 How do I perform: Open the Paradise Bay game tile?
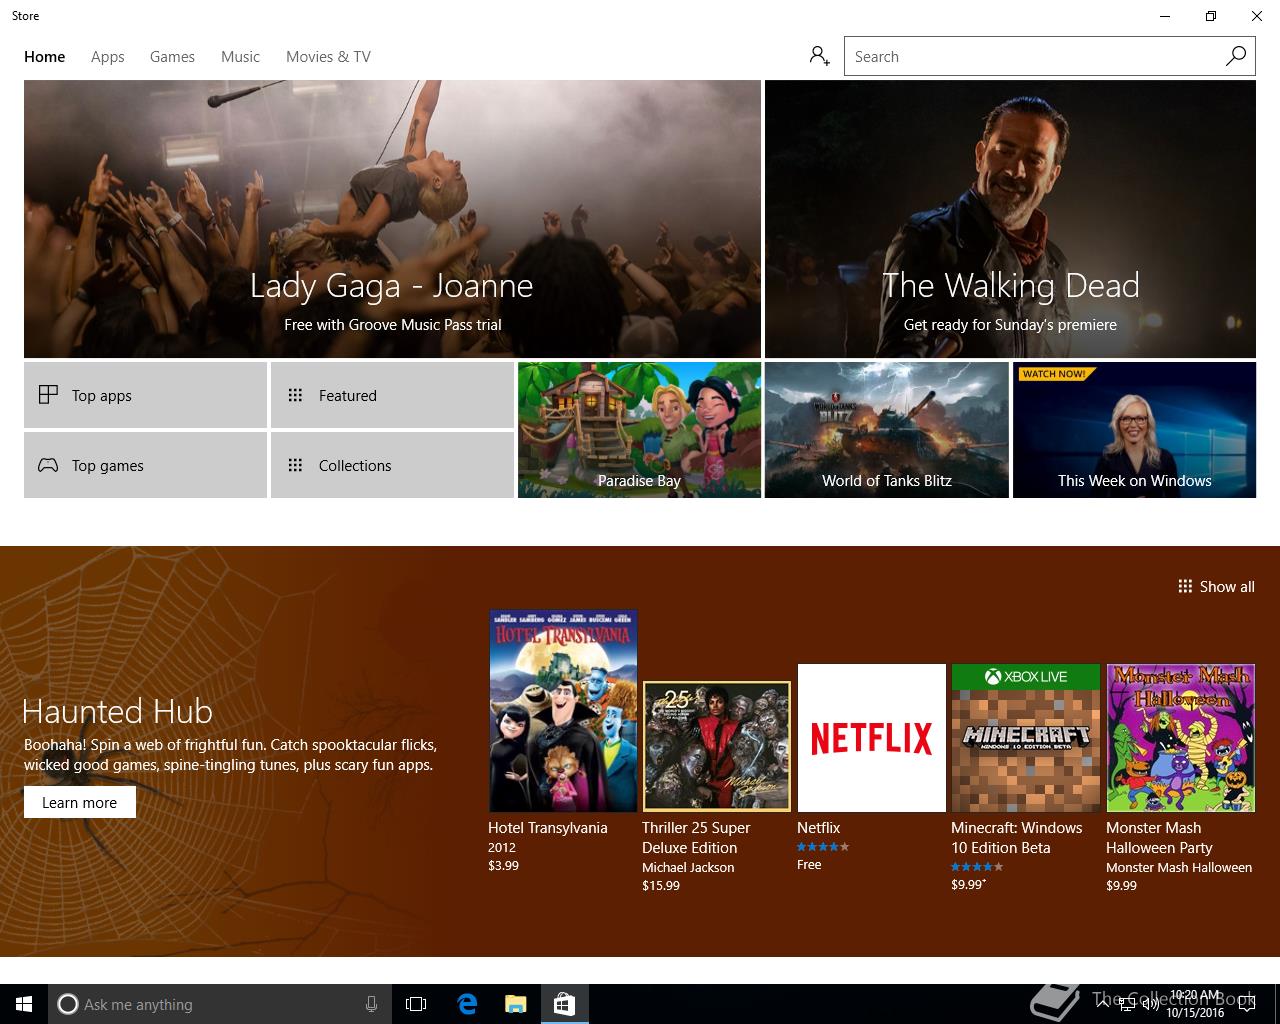pyautogui.click(x=639, y=430)
